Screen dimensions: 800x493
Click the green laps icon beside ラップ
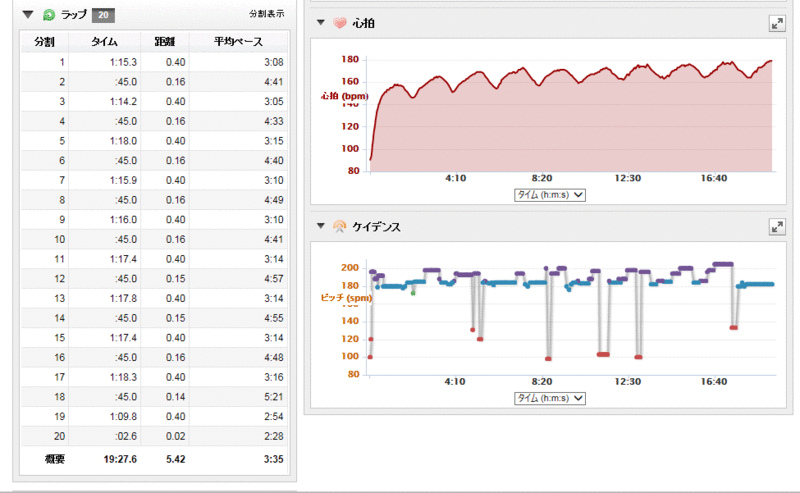[x=49, y=15]
